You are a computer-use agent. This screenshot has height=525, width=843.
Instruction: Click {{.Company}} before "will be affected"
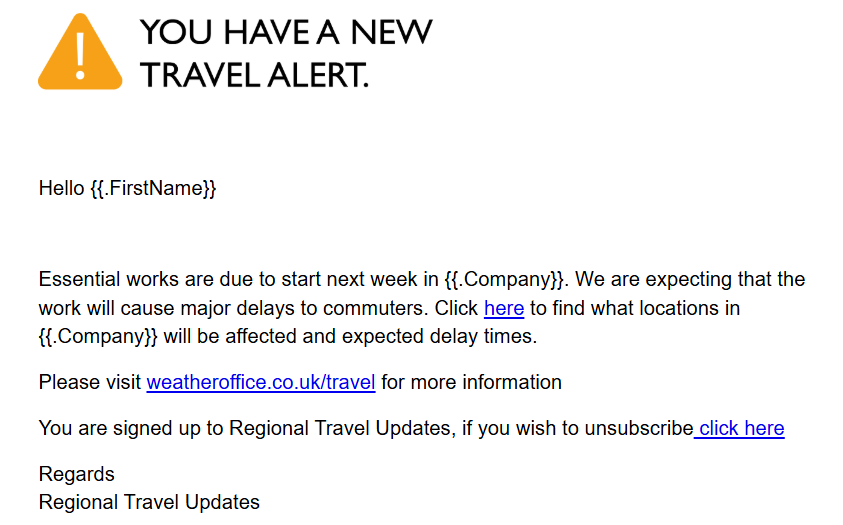click(x=98, y=336)
